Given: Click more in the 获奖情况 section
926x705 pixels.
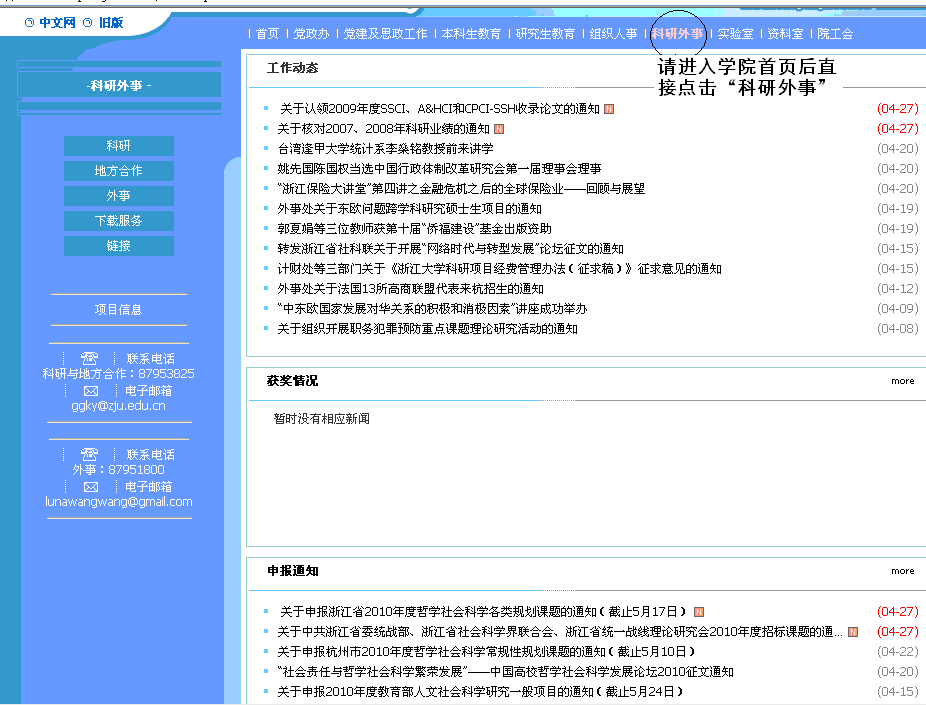Looking at the screenshot, I should [x=902, y=381].
